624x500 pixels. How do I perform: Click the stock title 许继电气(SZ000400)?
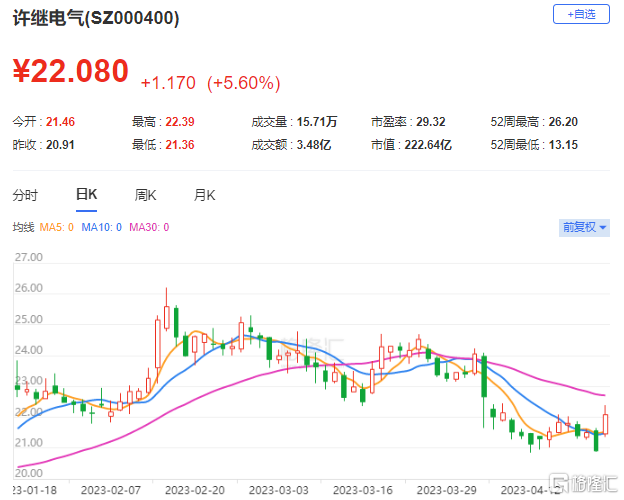pos(96,18)
